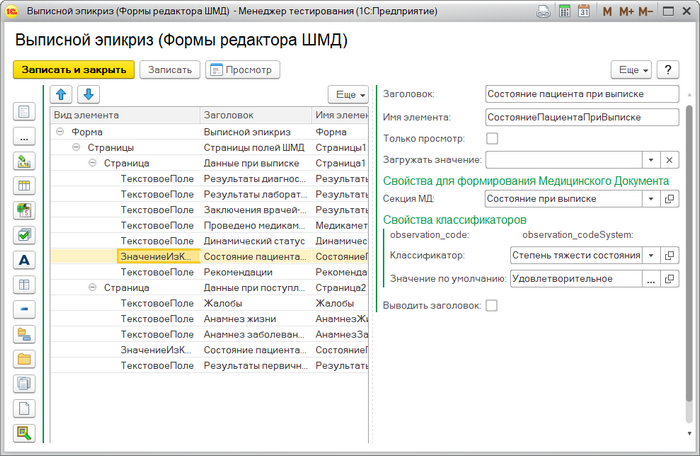Click the printer link icon in title bar
The image size is (700, 456).
tap(543, 11)
